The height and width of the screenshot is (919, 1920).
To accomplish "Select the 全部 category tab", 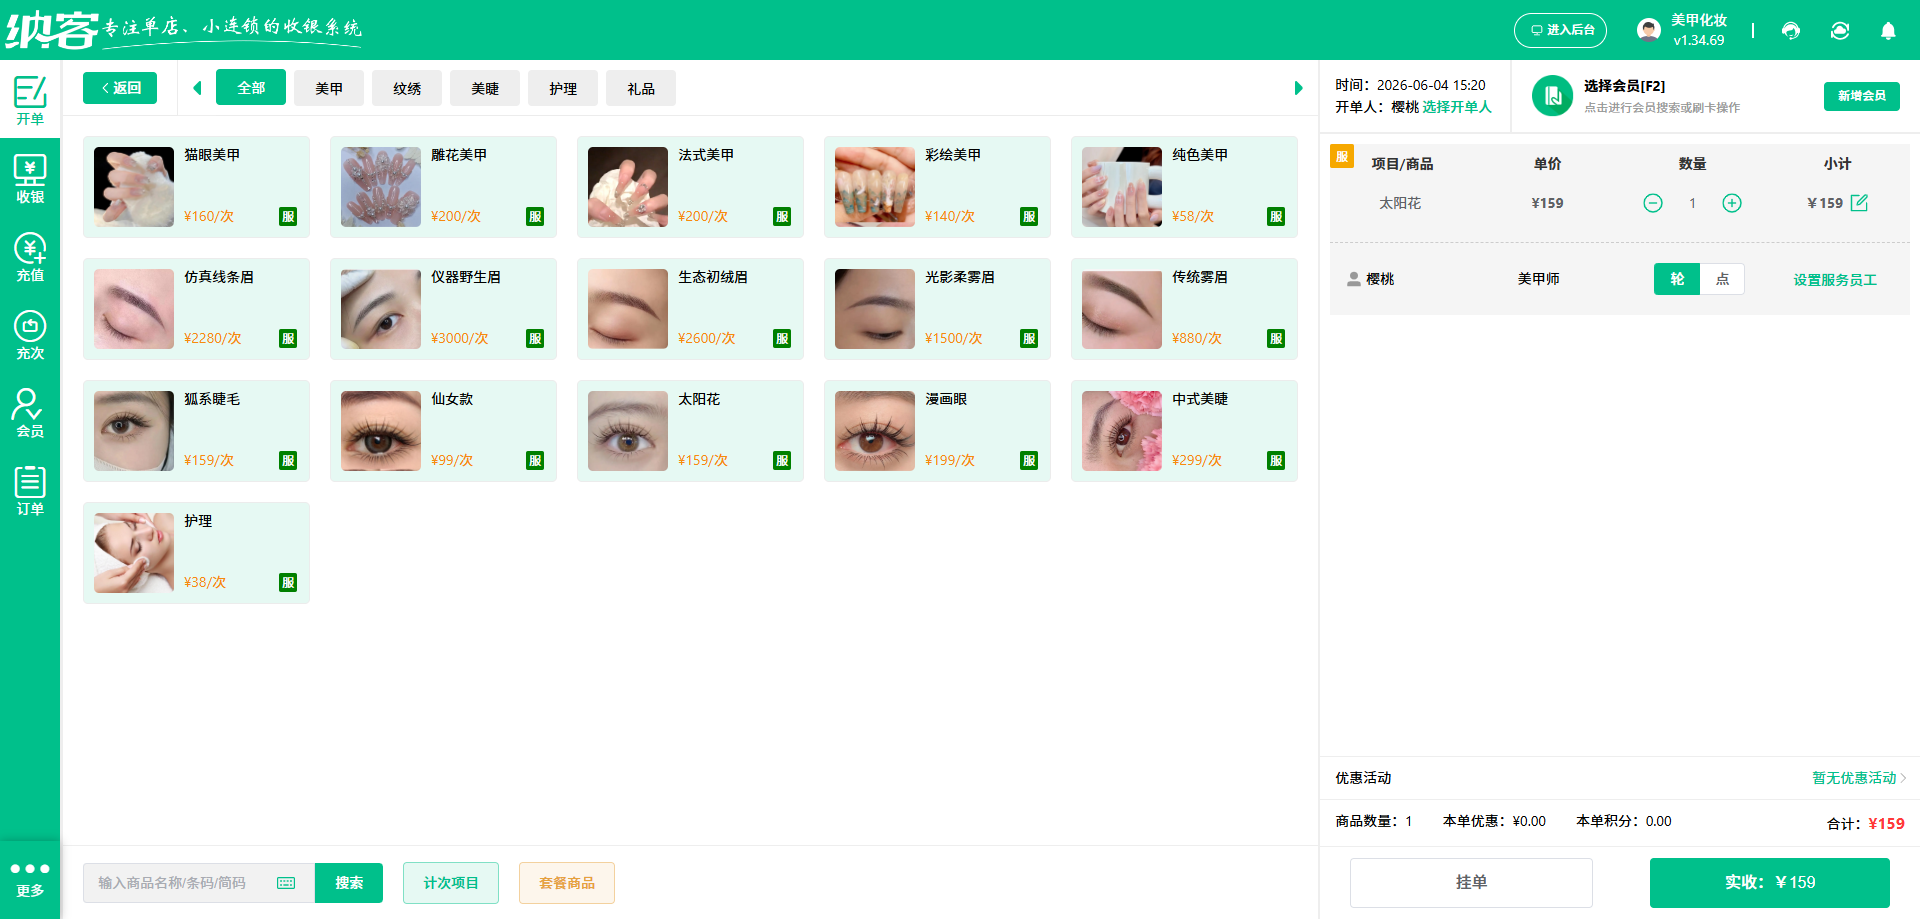I will tap(251, 88).
